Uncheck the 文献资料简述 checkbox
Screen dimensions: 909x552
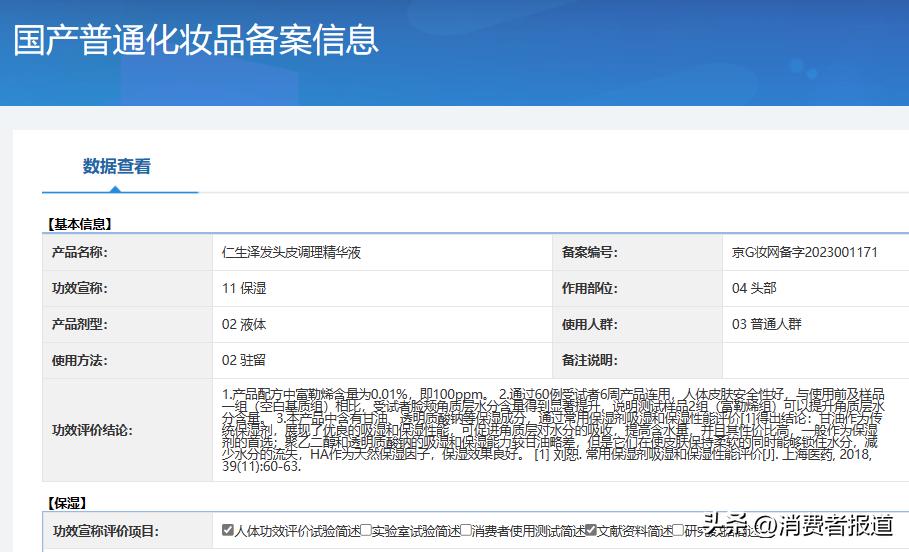[591, 529]
